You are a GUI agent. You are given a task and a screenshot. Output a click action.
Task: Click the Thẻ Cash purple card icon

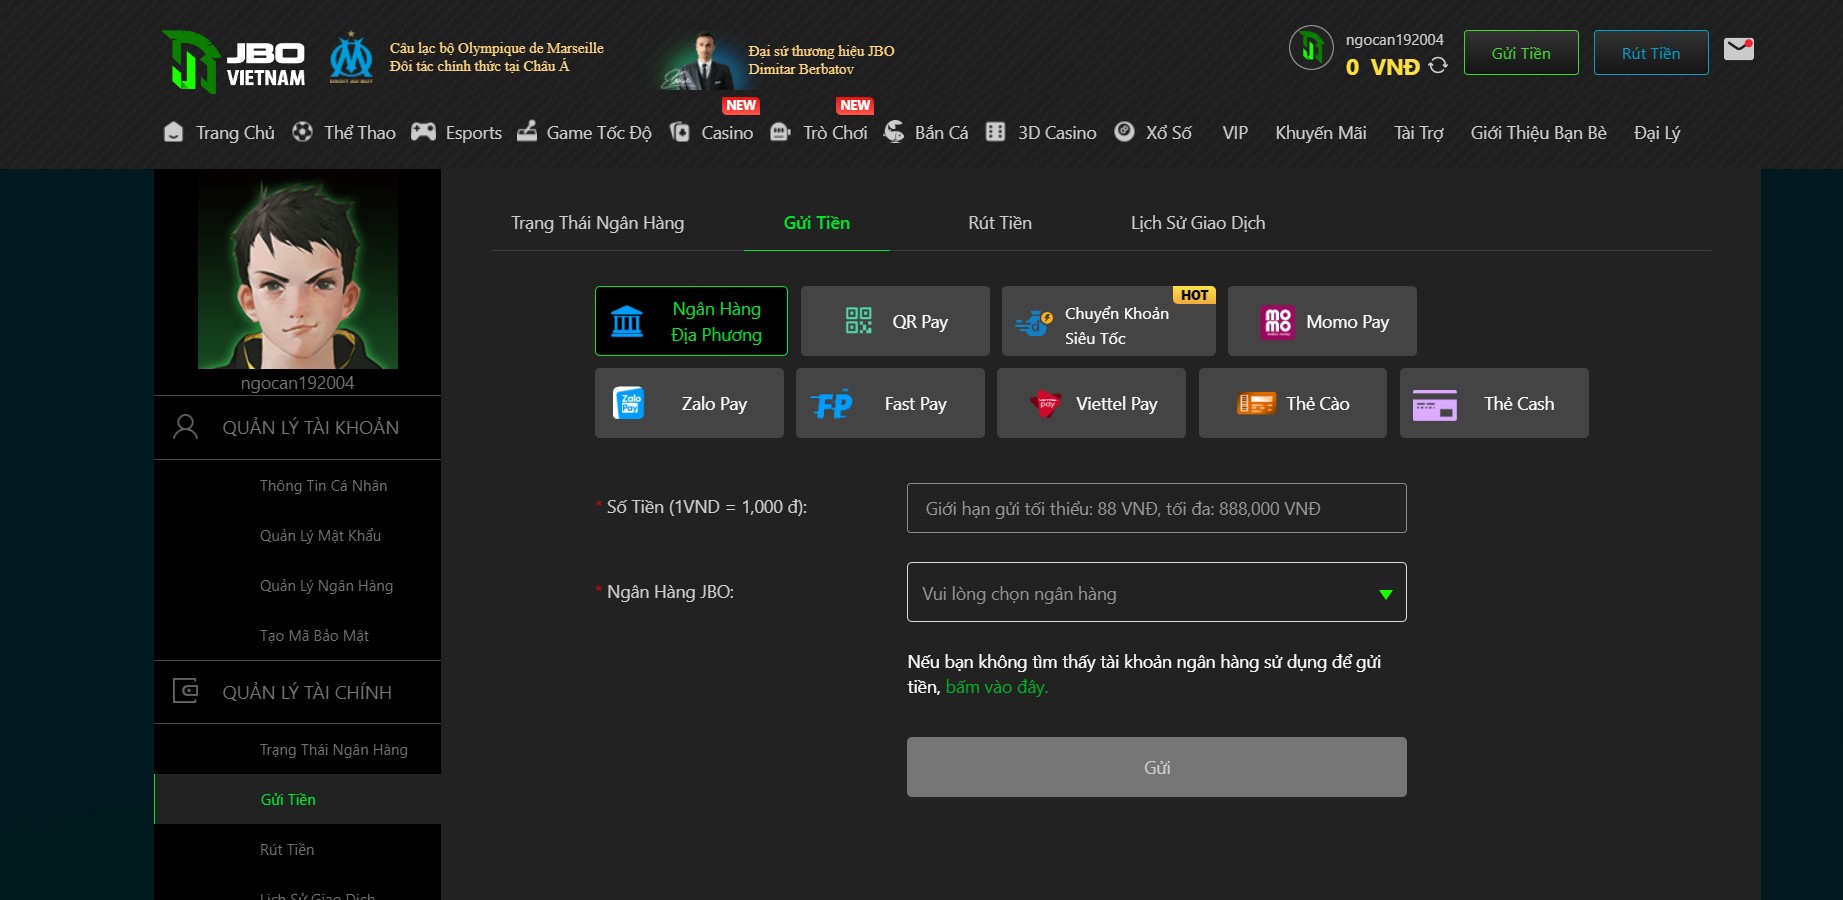pos(1434,405)
